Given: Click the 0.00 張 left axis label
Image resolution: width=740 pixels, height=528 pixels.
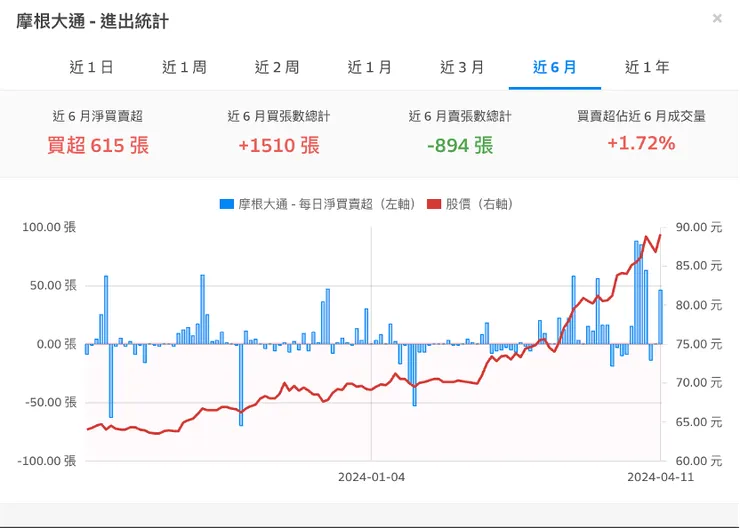Looking at the screenshot, I should (x=57, y=344).
